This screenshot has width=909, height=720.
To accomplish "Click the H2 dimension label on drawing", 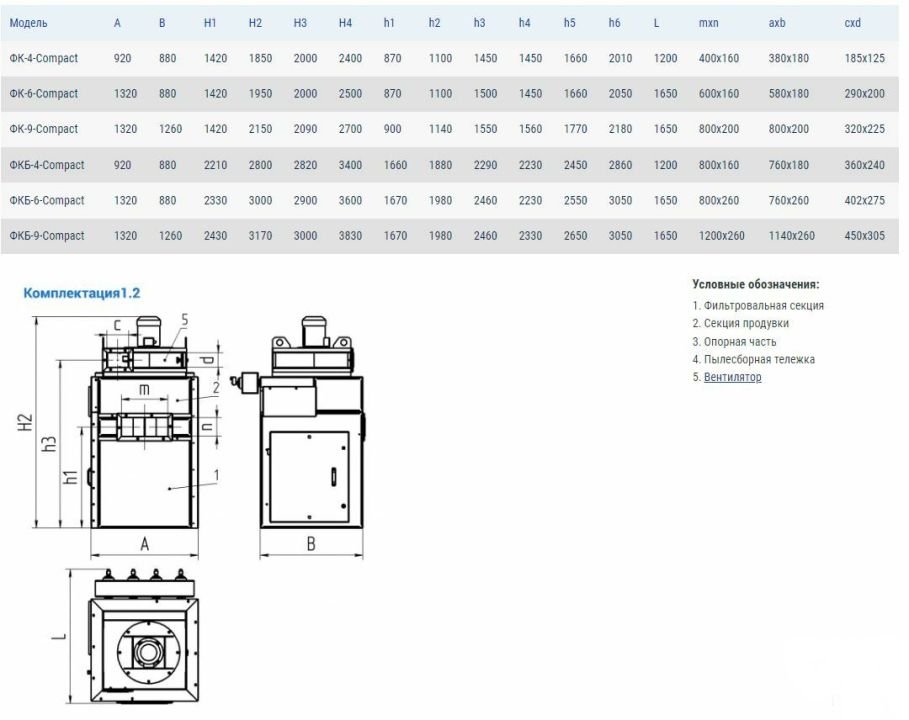I will pyautogui.click(x=24, y=421).
